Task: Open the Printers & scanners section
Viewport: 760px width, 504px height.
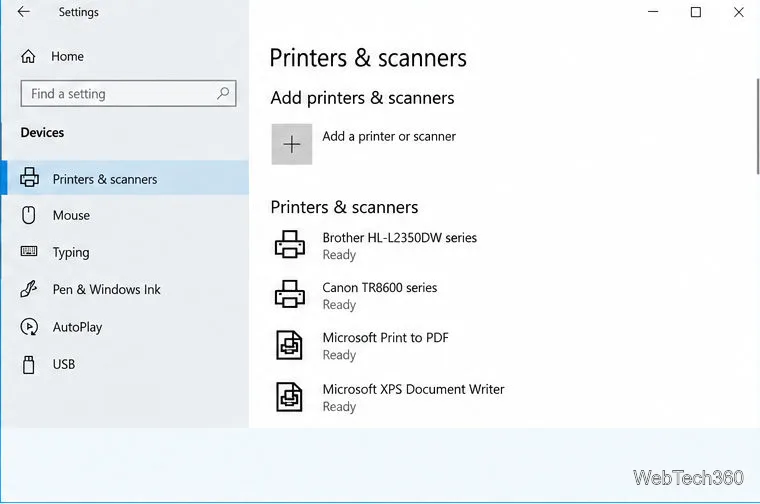Action: coord(125,178)
